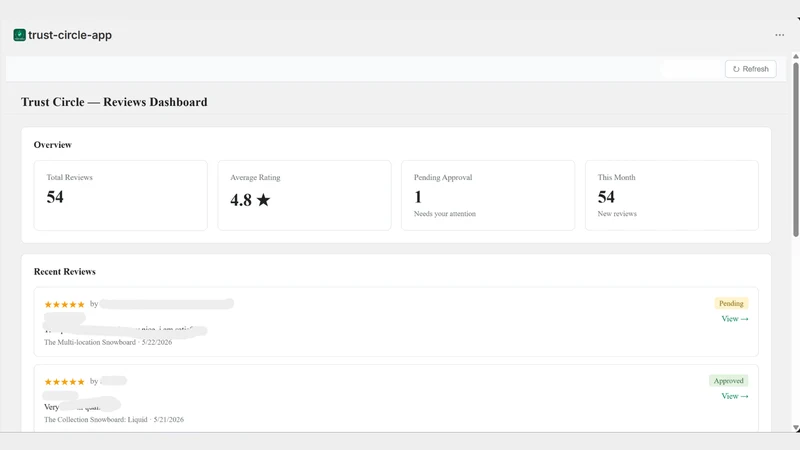Viewport: 800px width, 450px height.
Task: Open the three-dot more options menu
Action: 780,35
